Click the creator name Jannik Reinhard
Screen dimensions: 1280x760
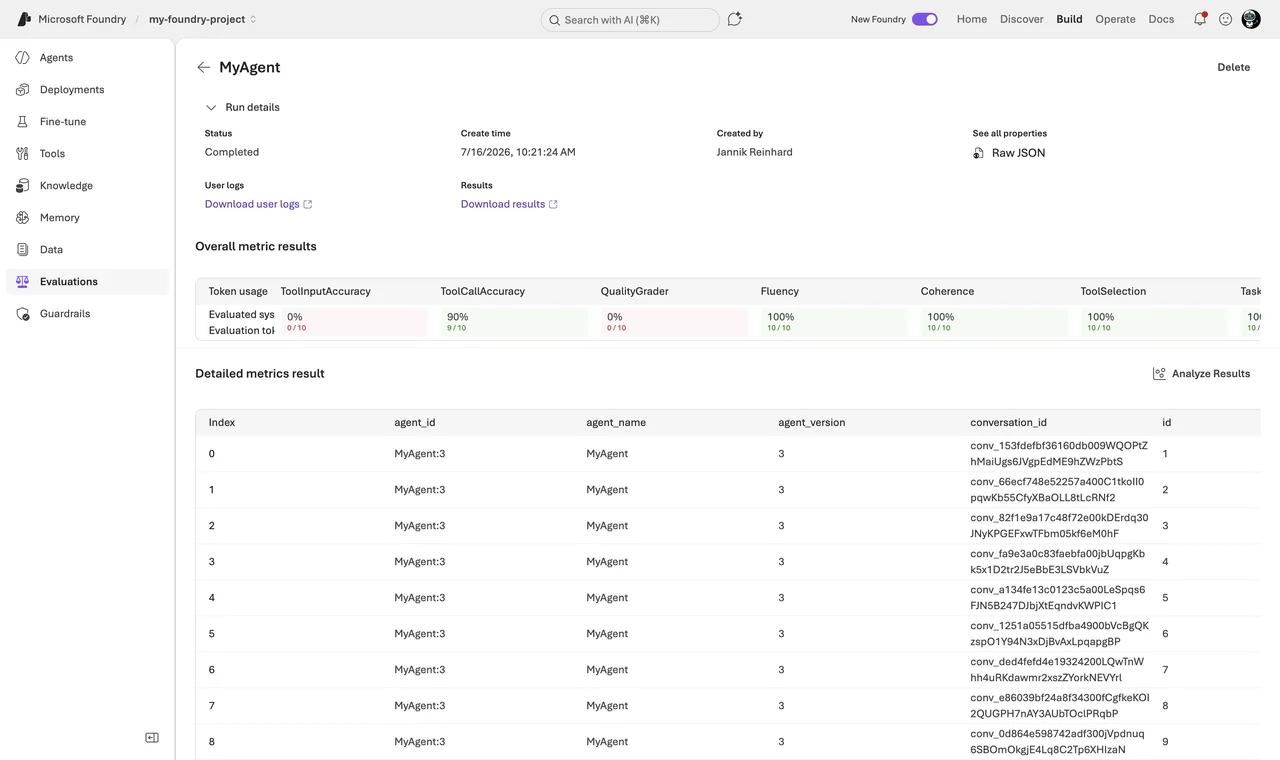[x=755, y=152]
